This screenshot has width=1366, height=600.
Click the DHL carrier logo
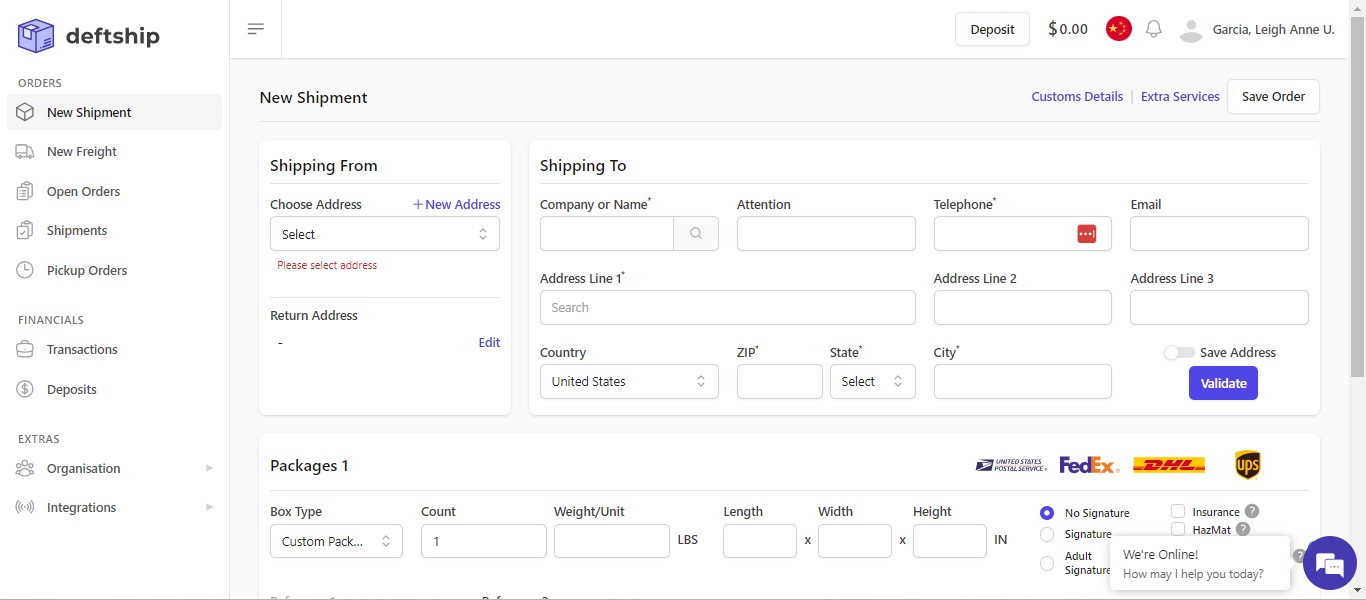pyautogui.click(x=1168, y=465)
